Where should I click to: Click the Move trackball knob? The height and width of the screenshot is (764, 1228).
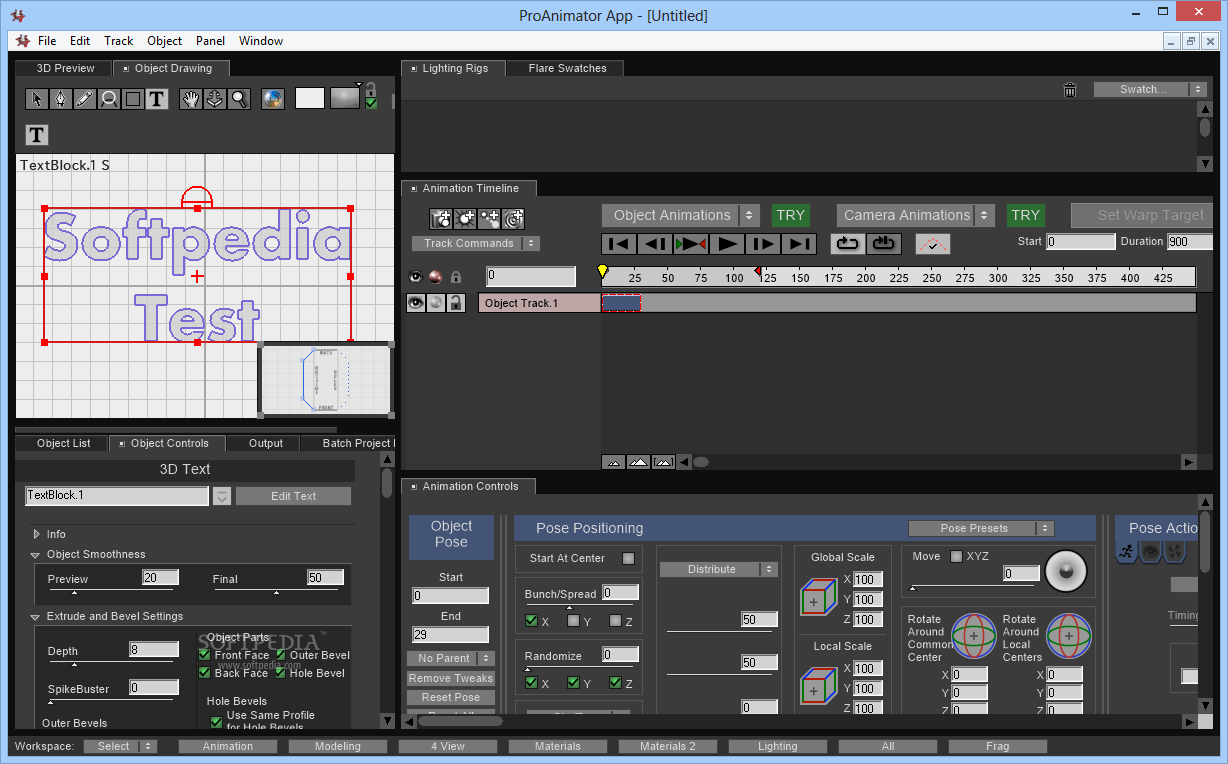(1065, 571)
